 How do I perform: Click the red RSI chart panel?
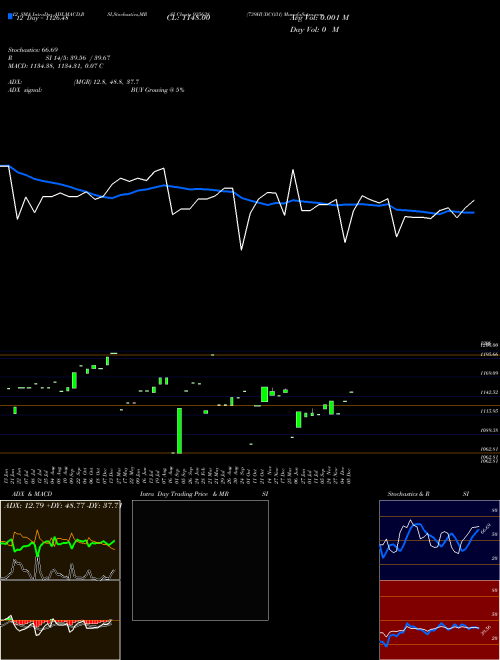pyautogui.click(x=439, y=620)
